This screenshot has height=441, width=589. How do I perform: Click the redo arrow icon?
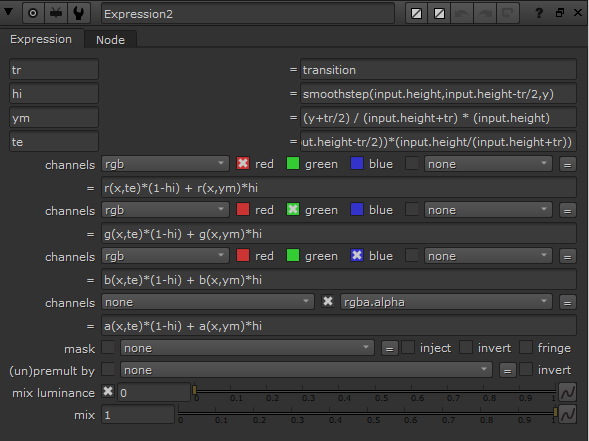(485, 14)
